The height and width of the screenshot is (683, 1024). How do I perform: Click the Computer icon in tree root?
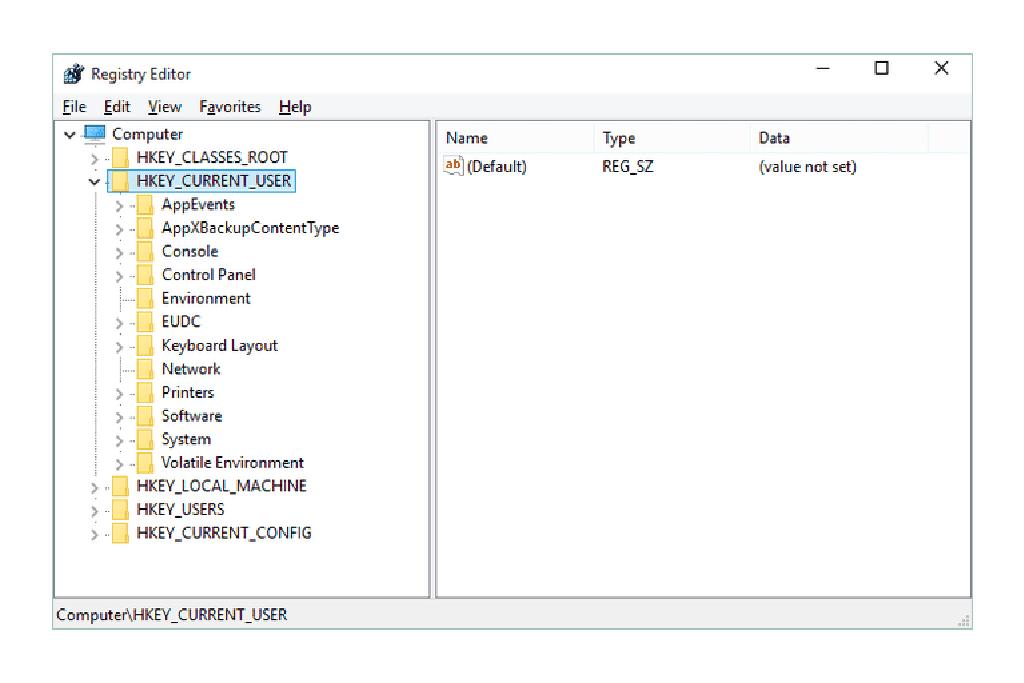tap(95, 134)
